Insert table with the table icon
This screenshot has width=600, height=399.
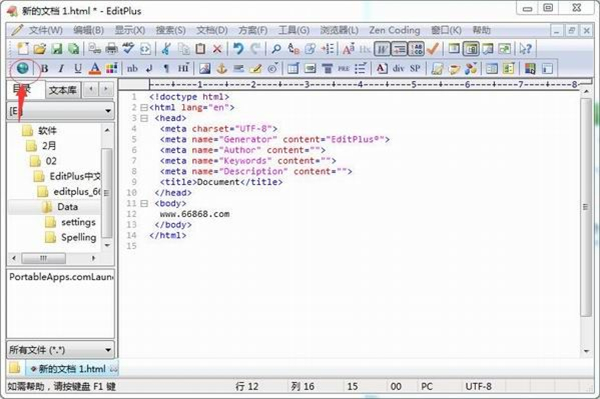click(x=293, y=68)
